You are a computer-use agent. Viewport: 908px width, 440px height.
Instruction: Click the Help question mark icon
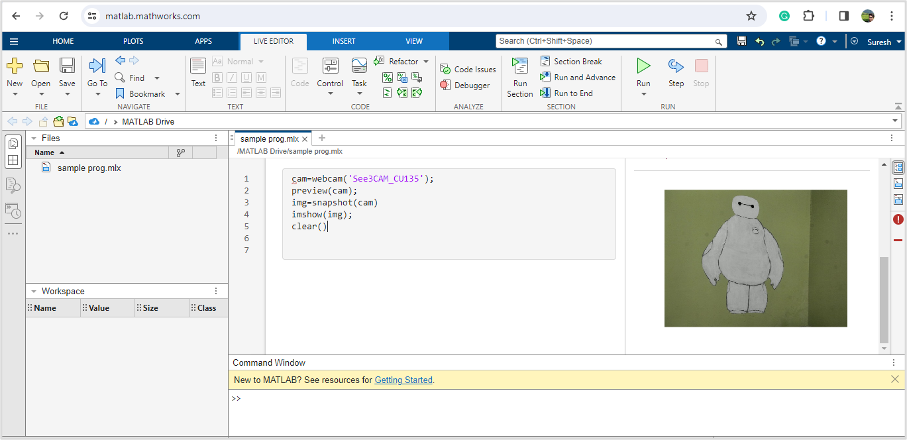pyautogui.click(x=821, y=42)
